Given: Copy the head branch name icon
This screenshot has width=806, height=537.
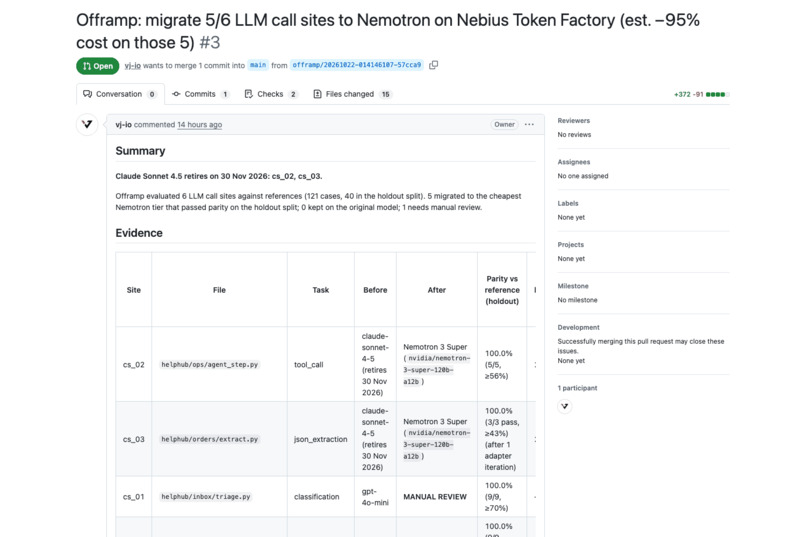Looking at the screenshot, I should coord(433,65).
